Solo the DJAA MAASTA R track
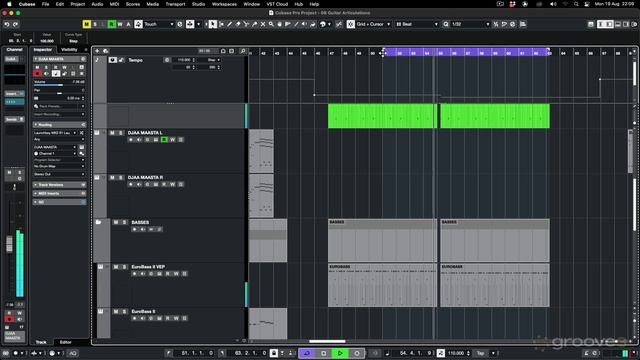The image size is (640, 360). pyautogui.click(x=121, y=178)
